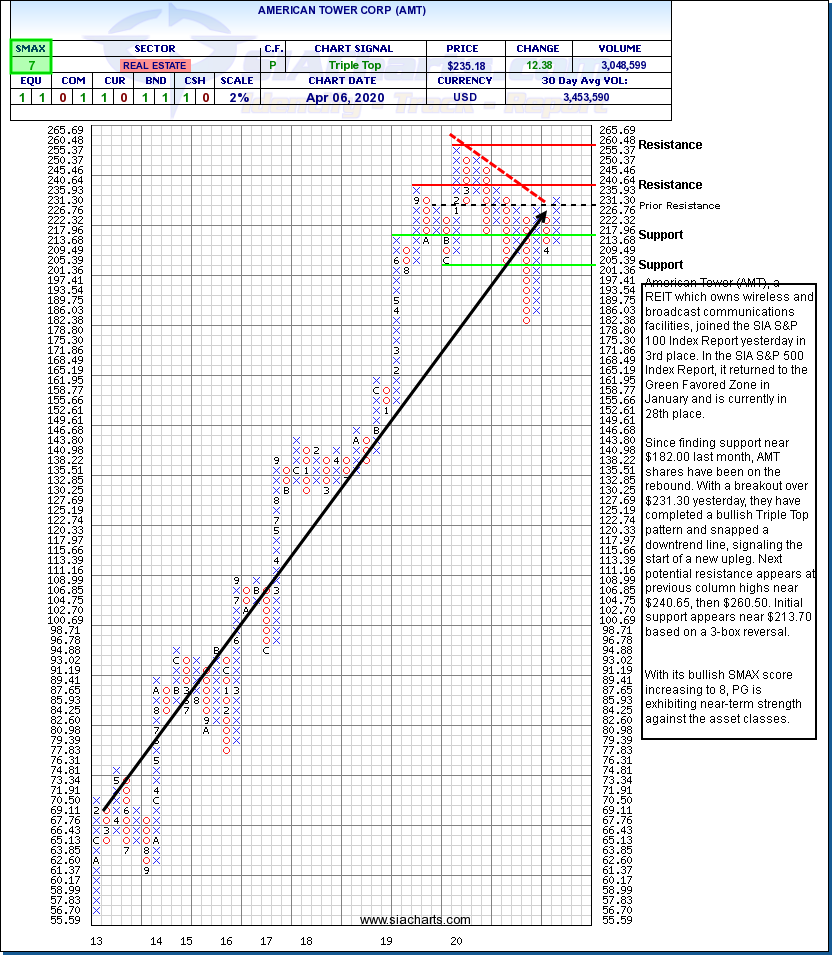Image resolution: width=832 pixels, height=955 pixels.
Task: Select the red REAL ESTATE sector badge
Action: coord(154,64)
